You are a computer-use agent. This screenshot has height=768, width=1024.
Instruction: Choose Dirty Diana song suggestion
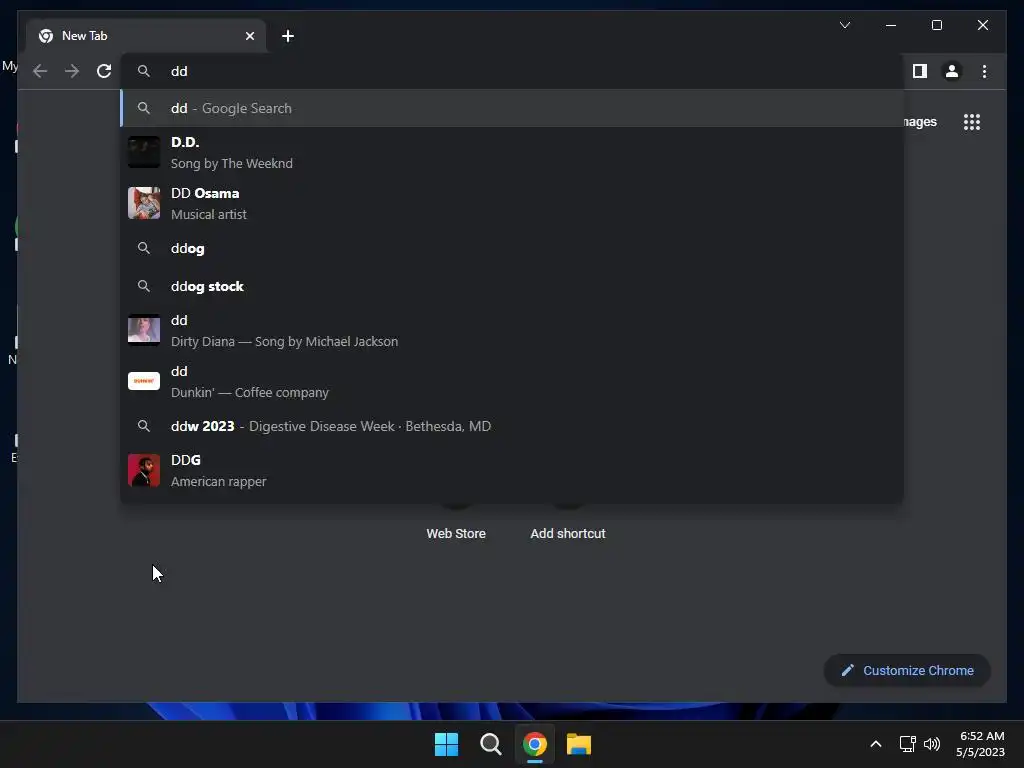click(512, 330)
